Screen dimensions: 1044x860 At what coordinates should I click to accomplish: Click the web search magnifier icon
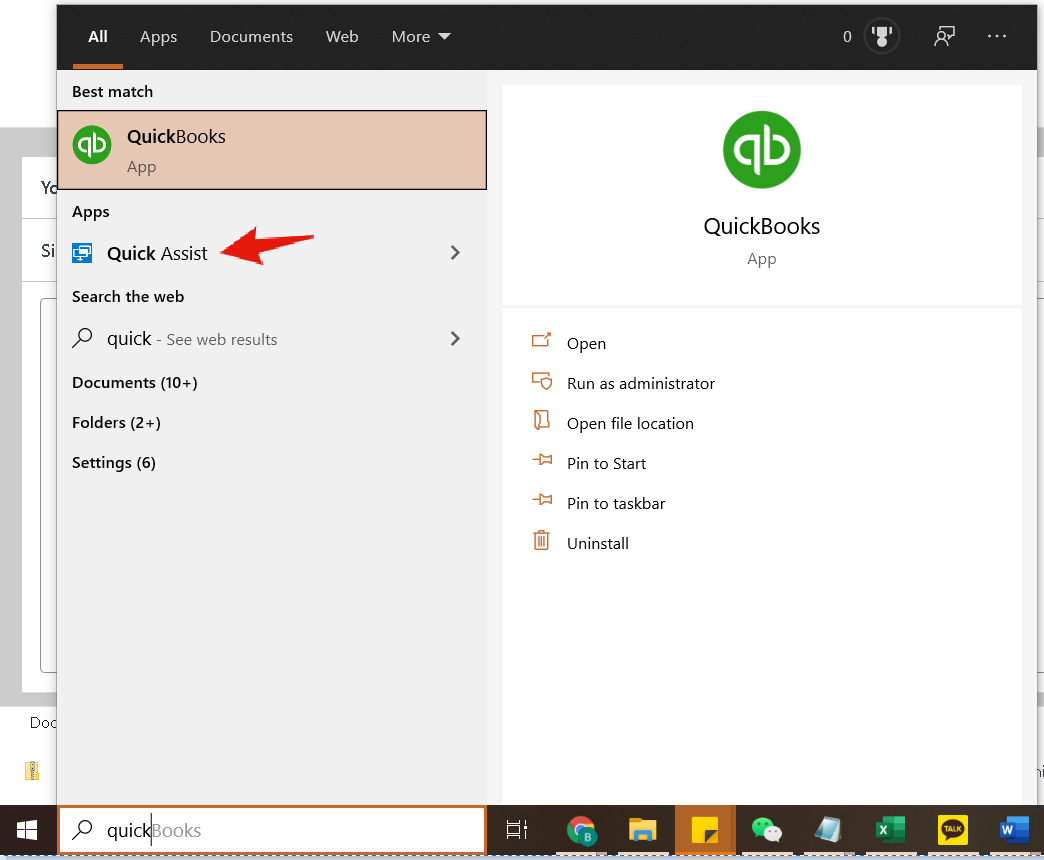point(82,338)
